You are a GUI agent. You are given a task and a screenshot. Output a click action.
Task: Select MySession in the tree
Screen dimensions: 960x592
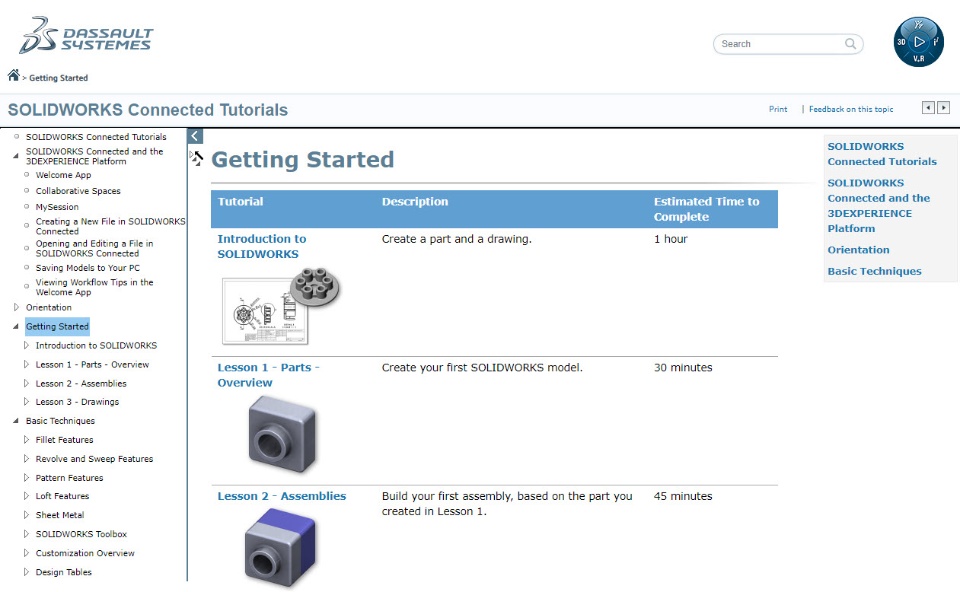tap(57, 207)
